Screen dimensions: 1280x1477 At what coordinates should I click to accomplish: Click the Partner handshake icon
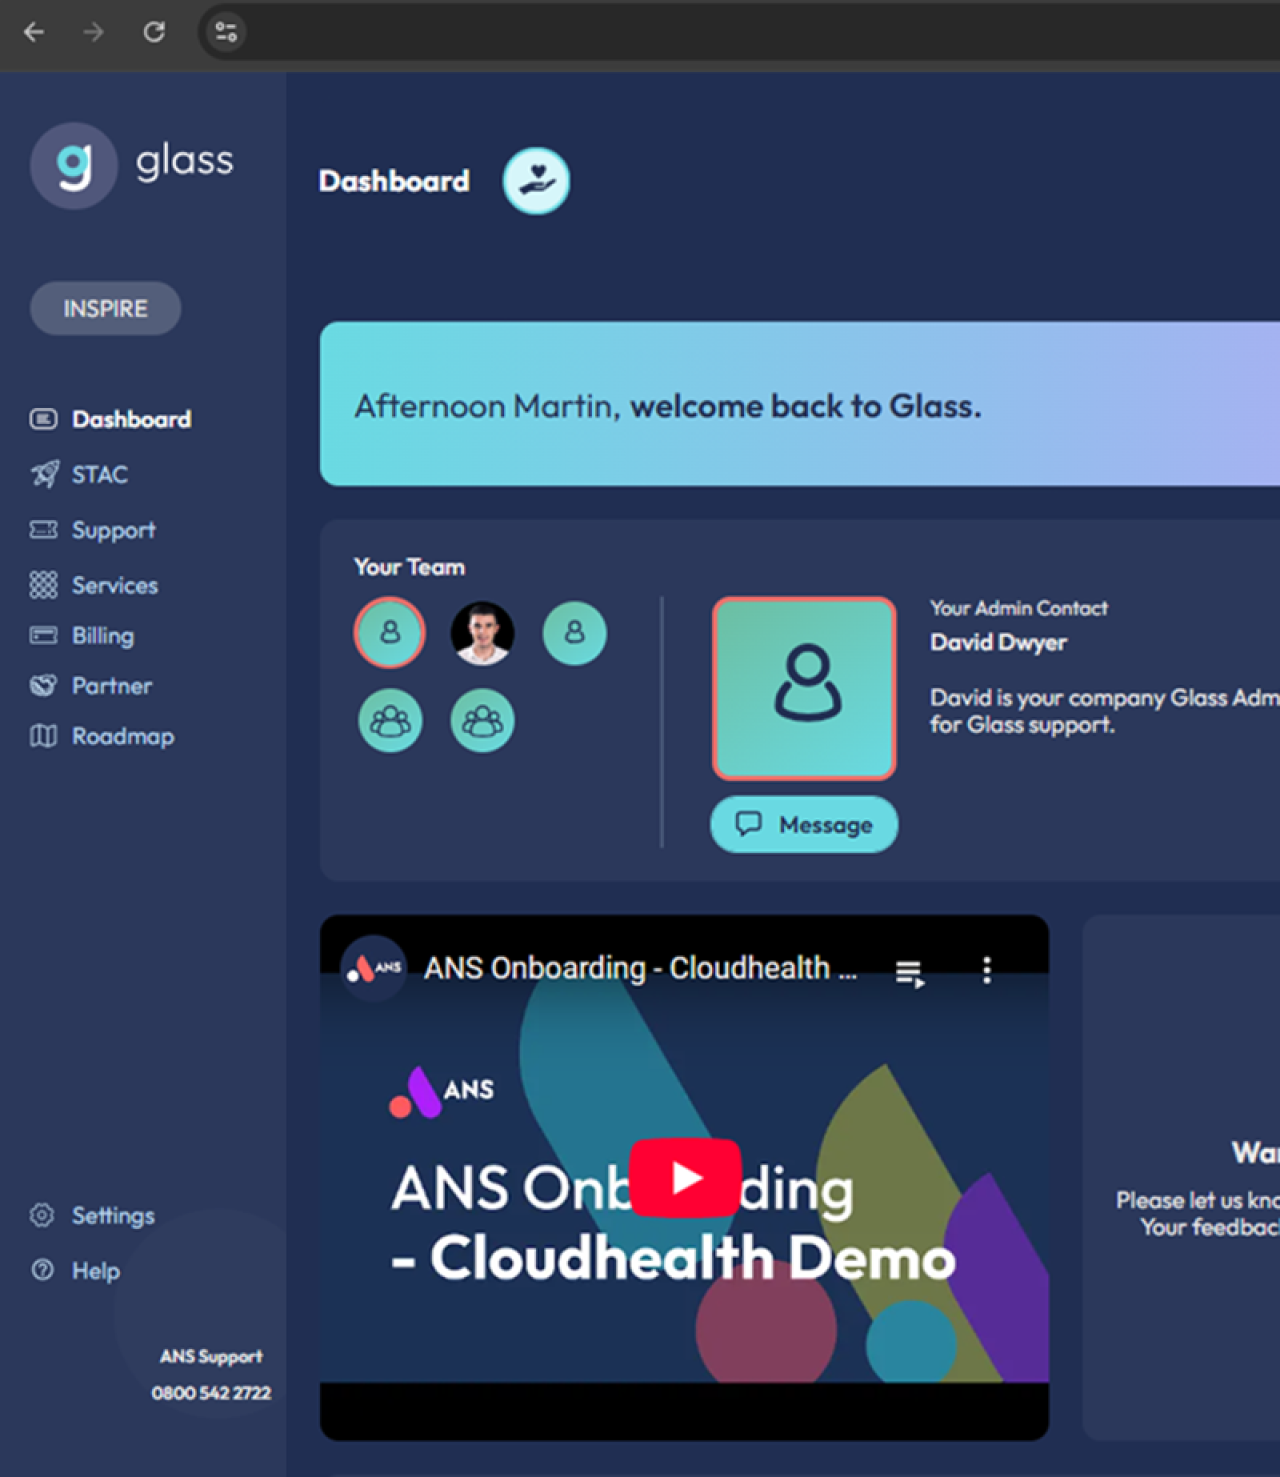click(x=43, y=685)
